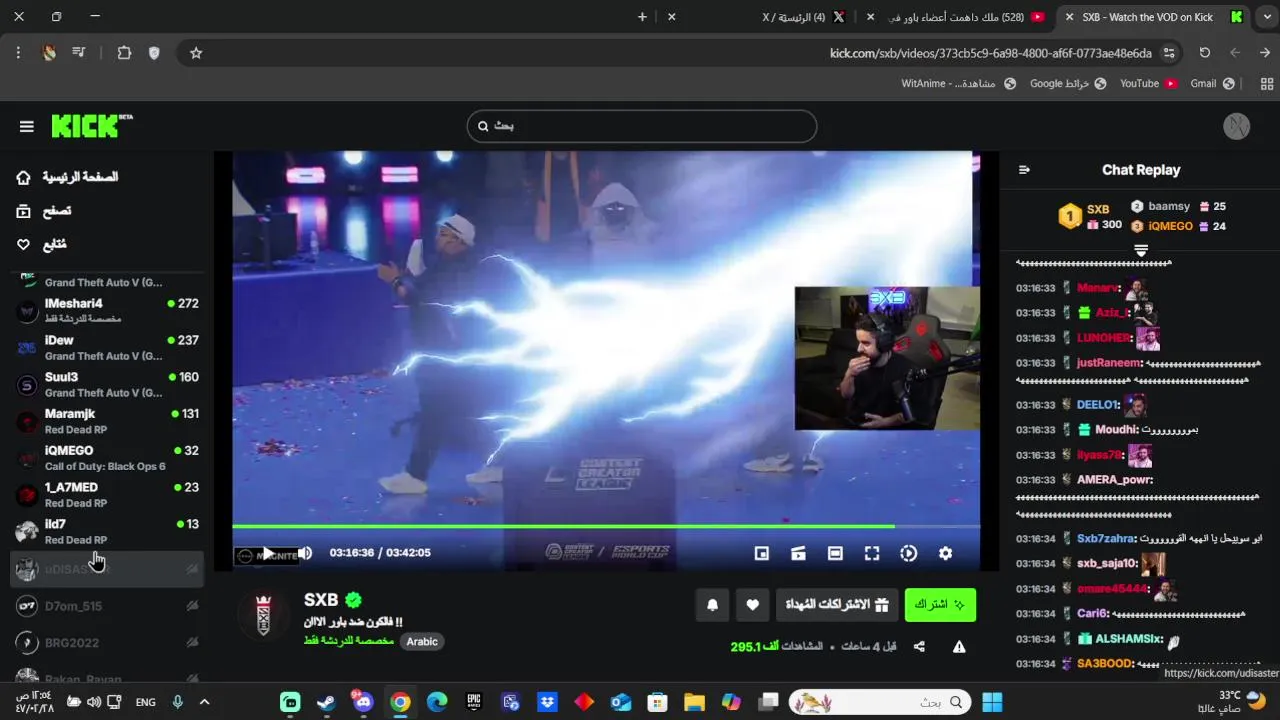Open the SXB channel name link

tap(321, 600)
